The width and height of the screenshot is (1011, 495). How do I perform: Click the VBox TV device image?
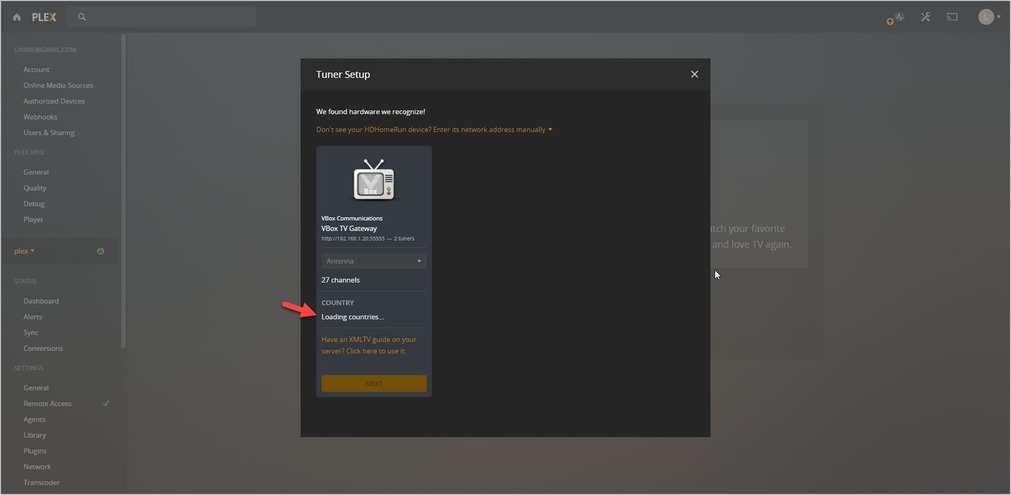pos(374,180)
